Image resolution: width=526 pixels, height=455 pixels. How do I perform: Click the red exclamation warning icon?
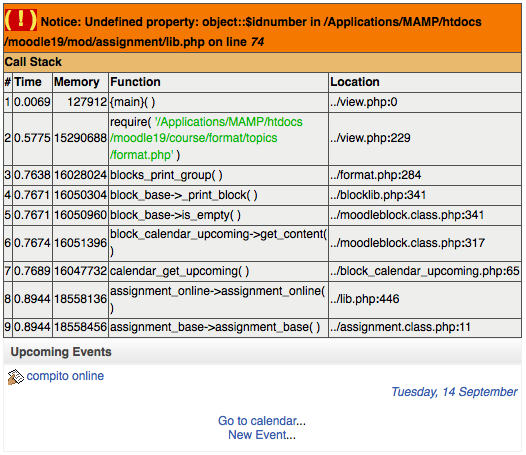[20, 20]
